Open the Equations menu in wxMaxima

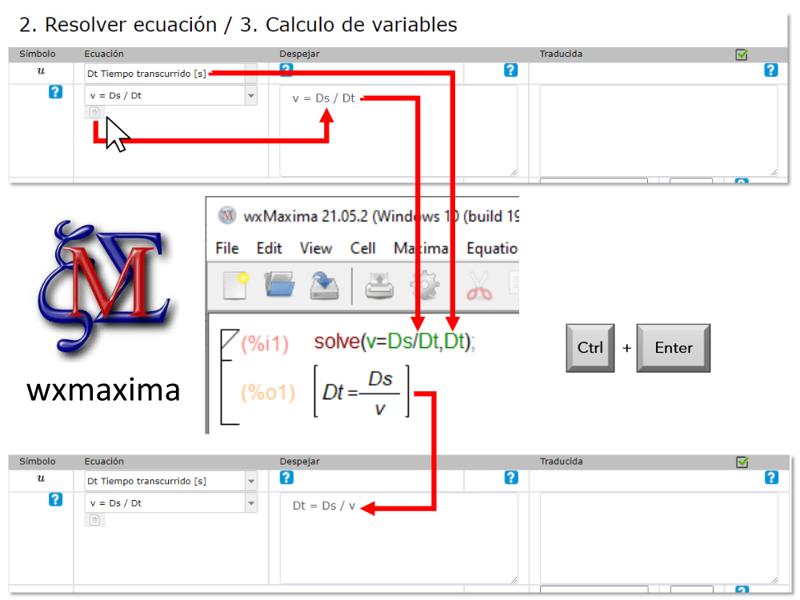tap(492, 248)
